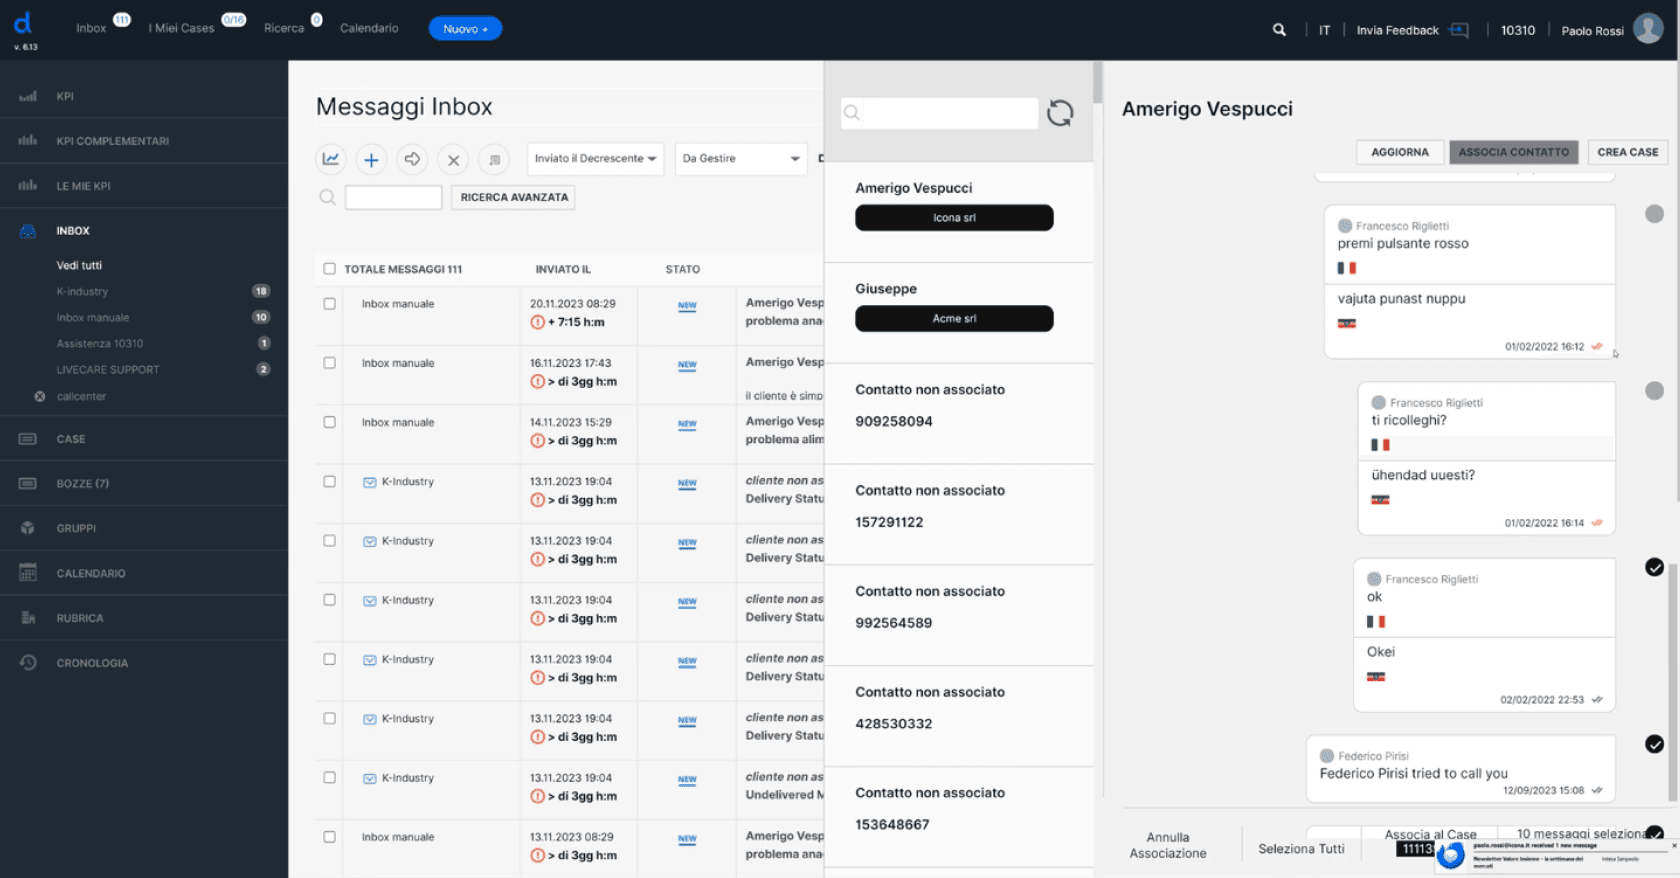1680x878 pixels.
Task: Refresh the contacts list
Action: pos(1060,113)
